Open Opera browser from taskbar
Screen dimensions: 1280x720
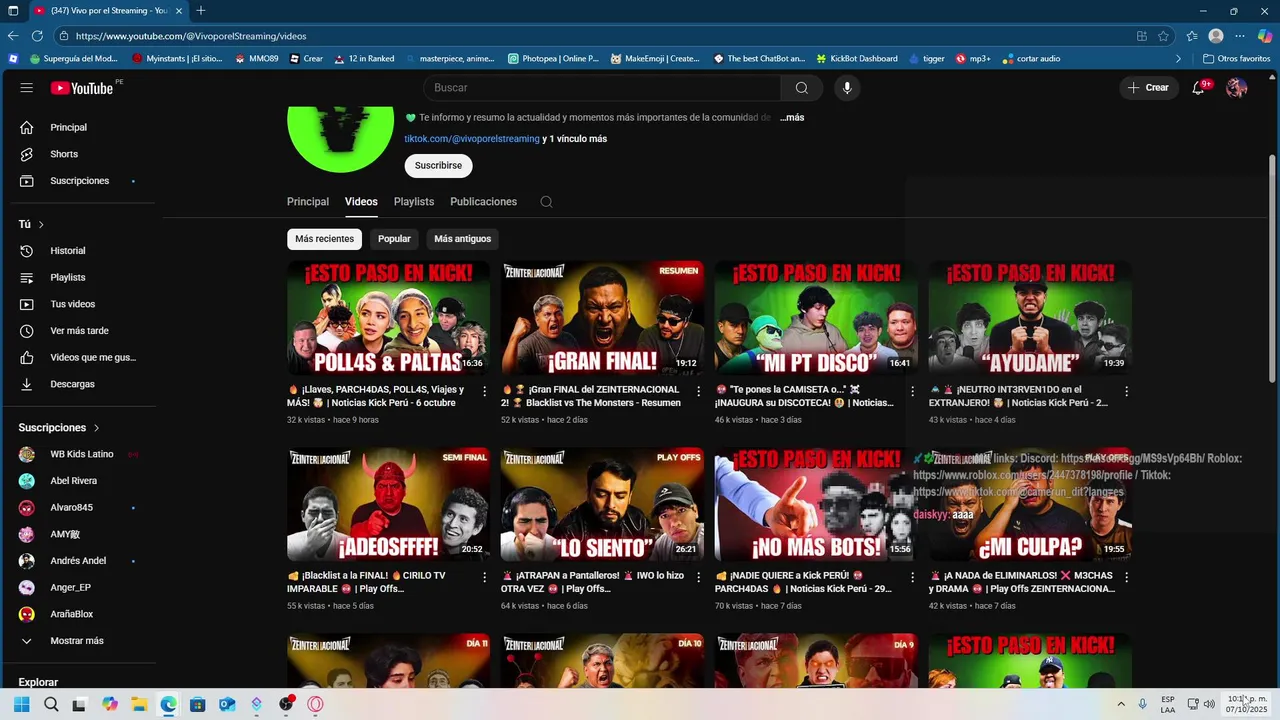316,704
